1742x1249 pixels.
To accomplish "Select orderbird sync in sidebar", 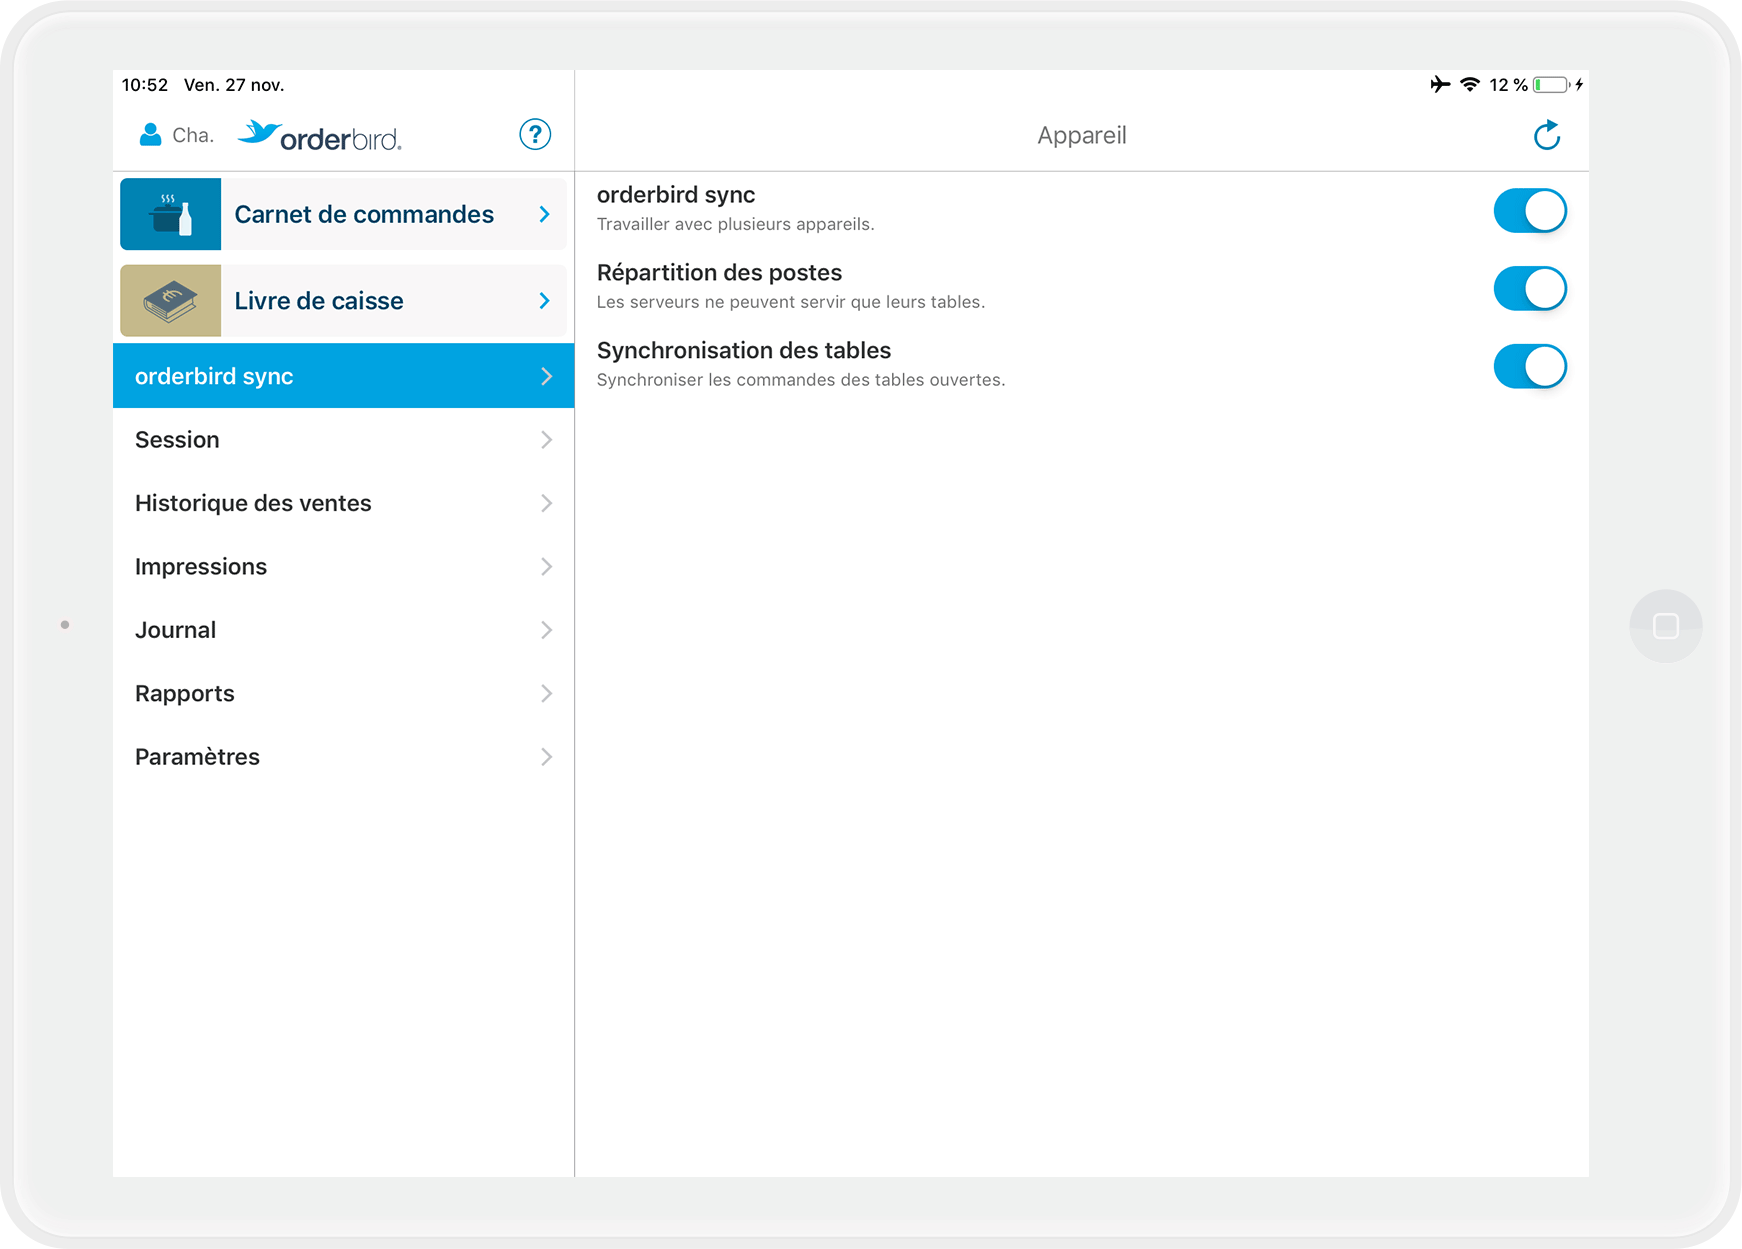I will (343, 376).
